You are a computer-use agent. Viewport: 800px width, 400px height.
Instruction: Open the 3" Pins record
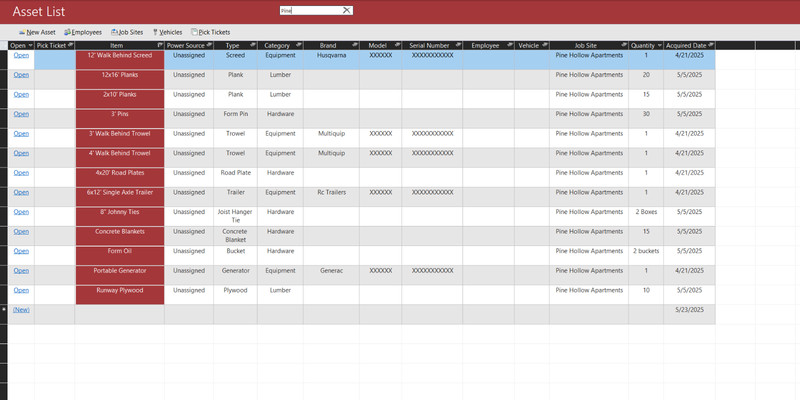coord(21,114)
